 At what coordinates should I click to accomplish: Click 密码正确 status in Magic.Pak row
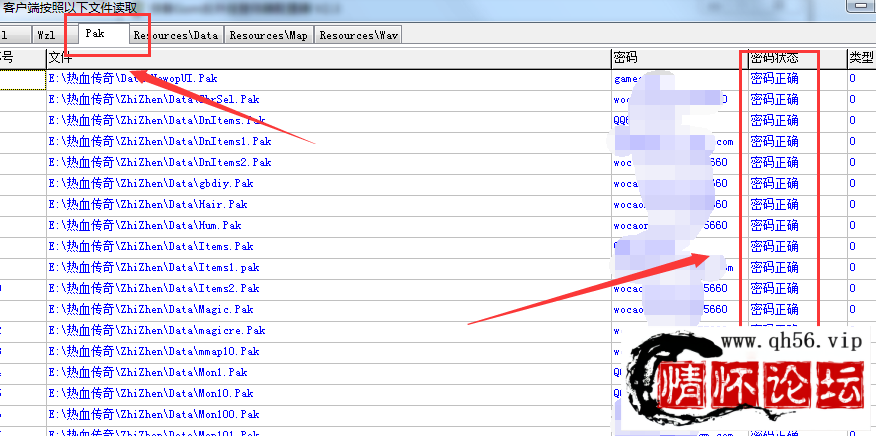[774, 310]
